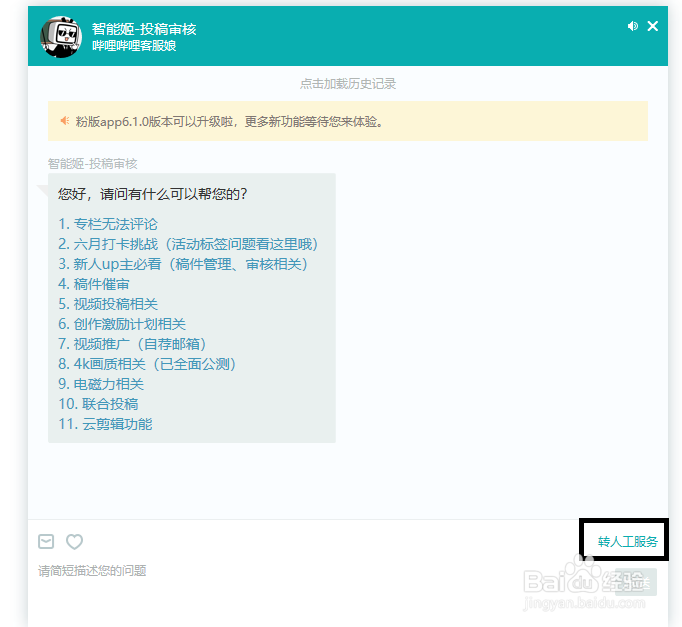Screen dimensions: 682x627
Task: Choose option 6. 创作激励计划相关
Action: (122, 324)
